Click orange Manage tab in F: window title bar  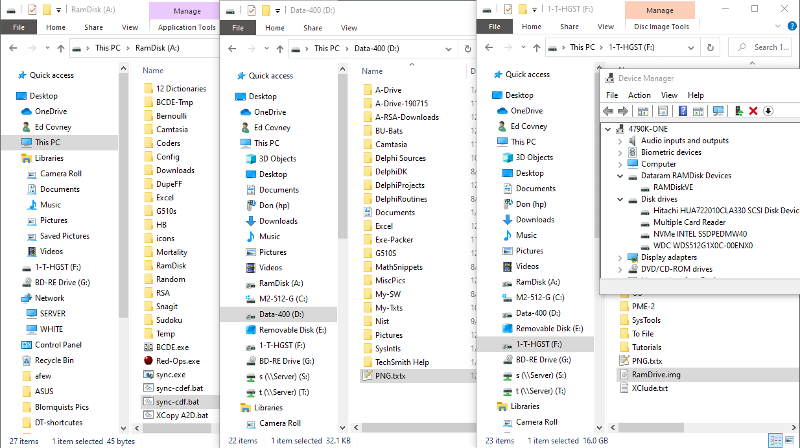[660, 10]
